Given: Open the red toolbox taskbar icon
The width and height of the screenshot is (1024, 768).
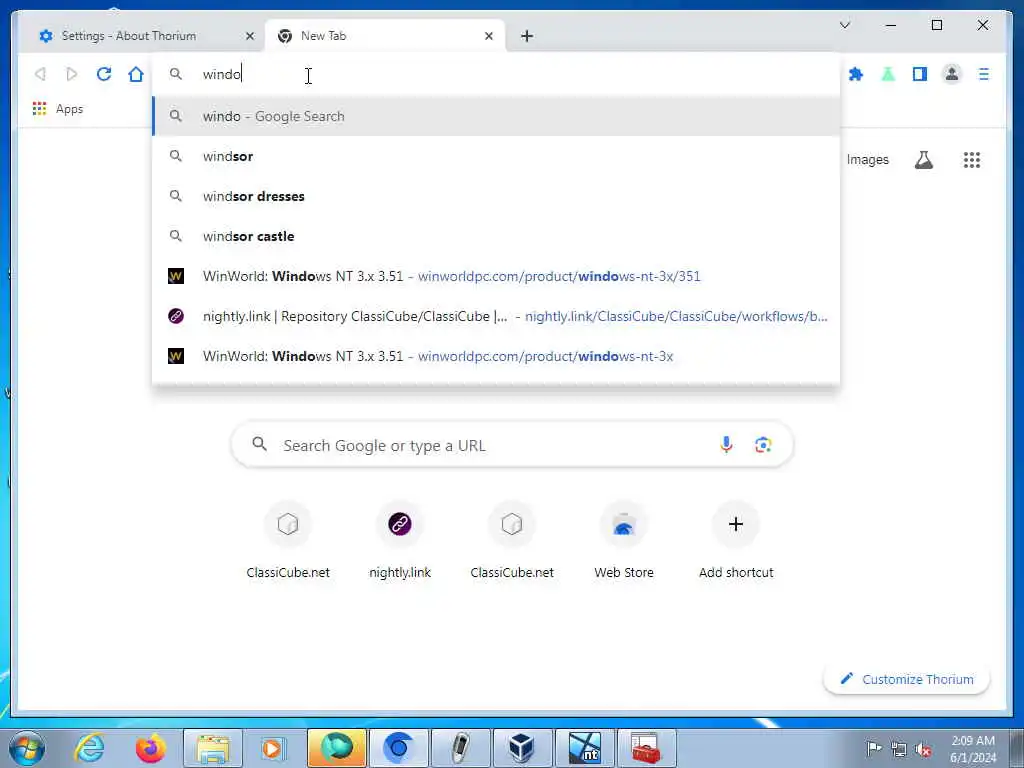Looking at the screenshot, I should point(645,748).
